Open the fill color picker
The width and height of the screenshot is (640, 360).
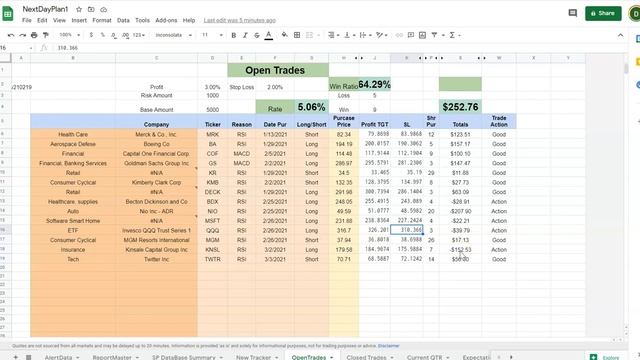coord(284,36)
